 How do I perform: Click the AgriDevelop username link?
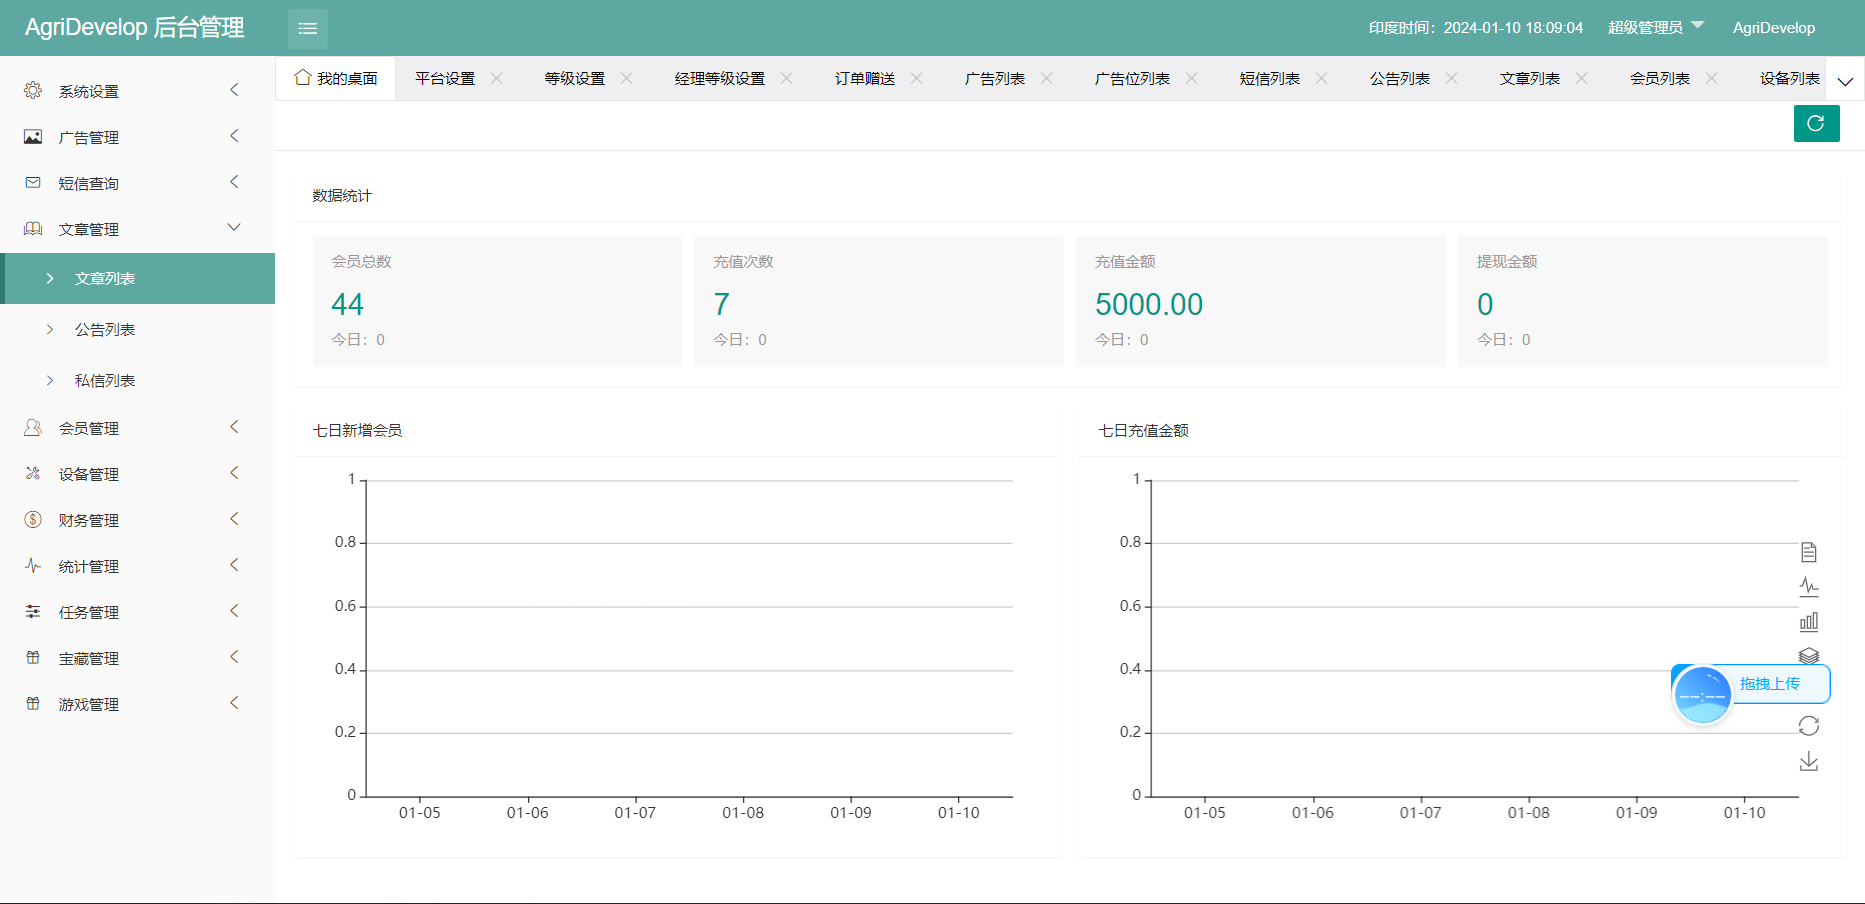click(x=1773, y=28)
